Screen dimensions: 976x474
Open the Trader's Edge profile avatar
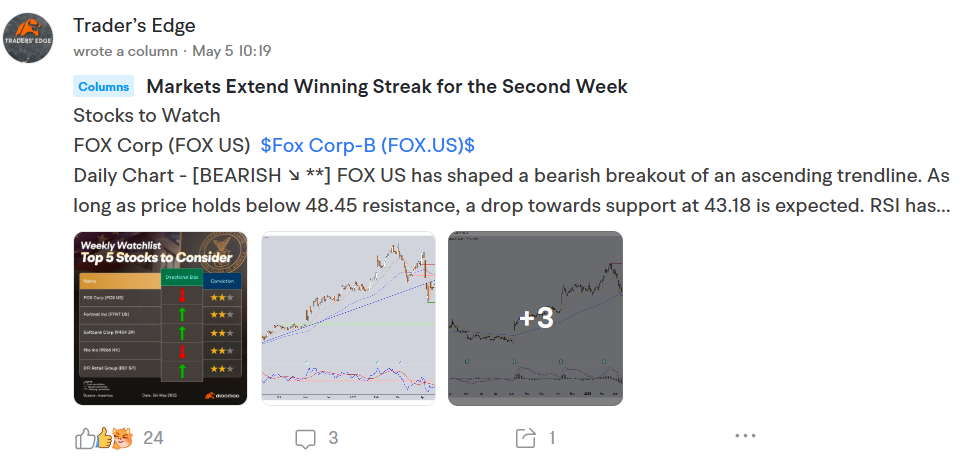point(28,38)
